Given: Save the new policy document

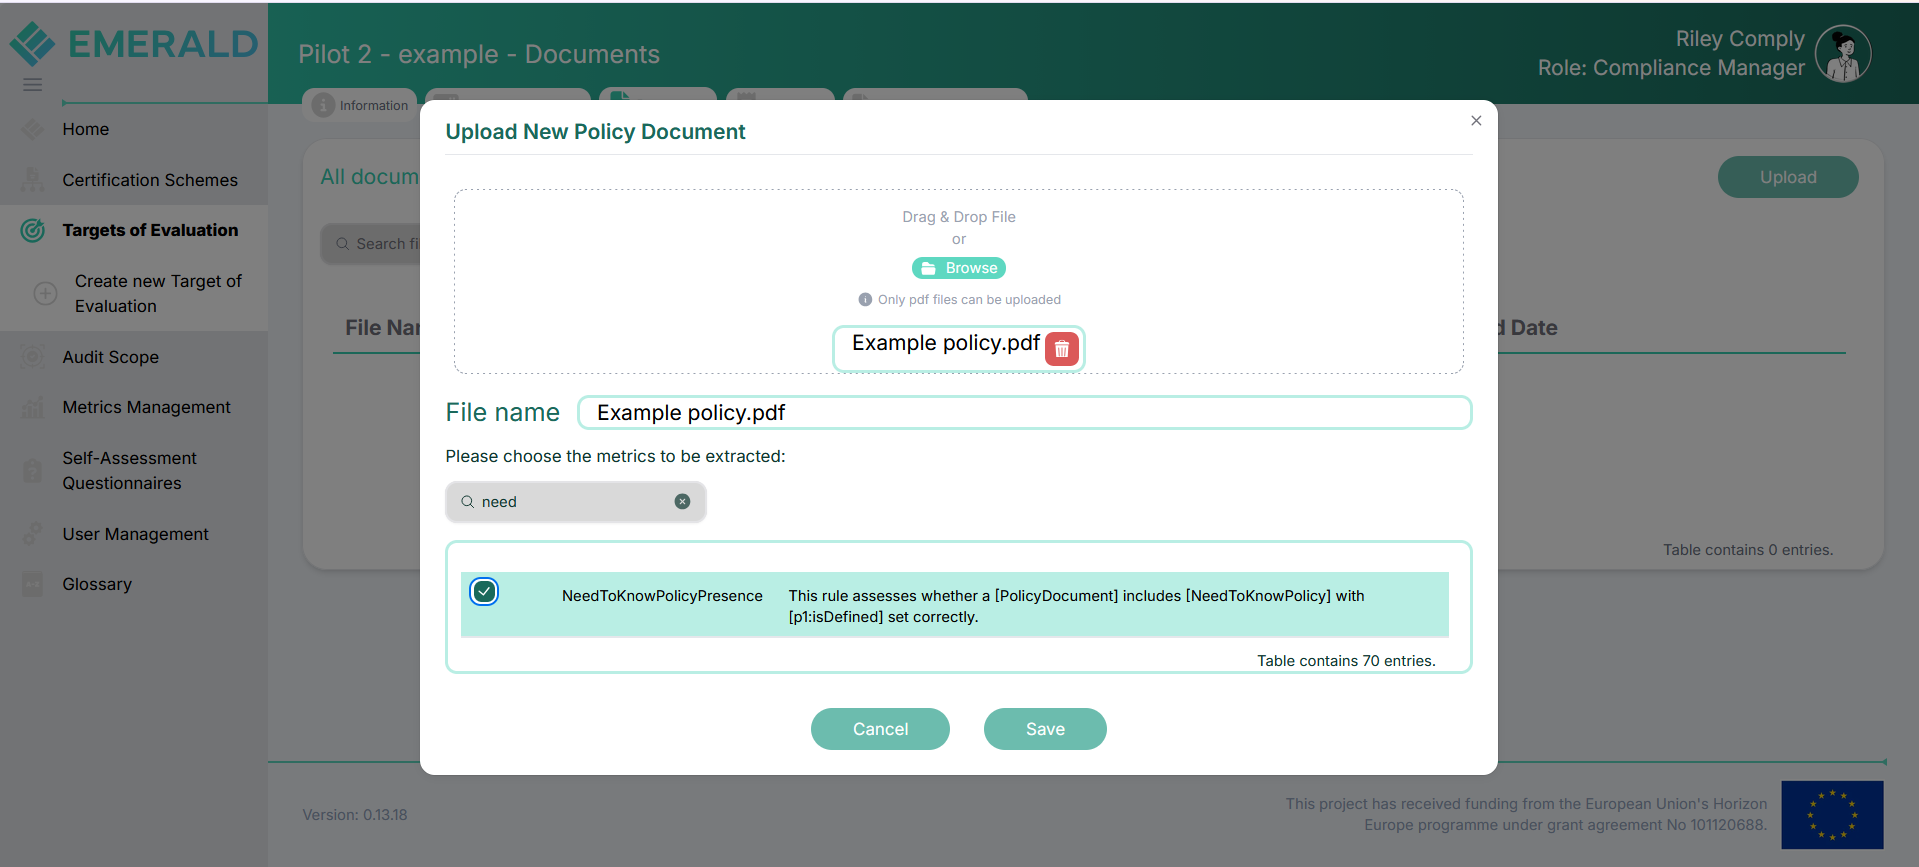Looking at the screenshot, I should (x=1045, y=729).
